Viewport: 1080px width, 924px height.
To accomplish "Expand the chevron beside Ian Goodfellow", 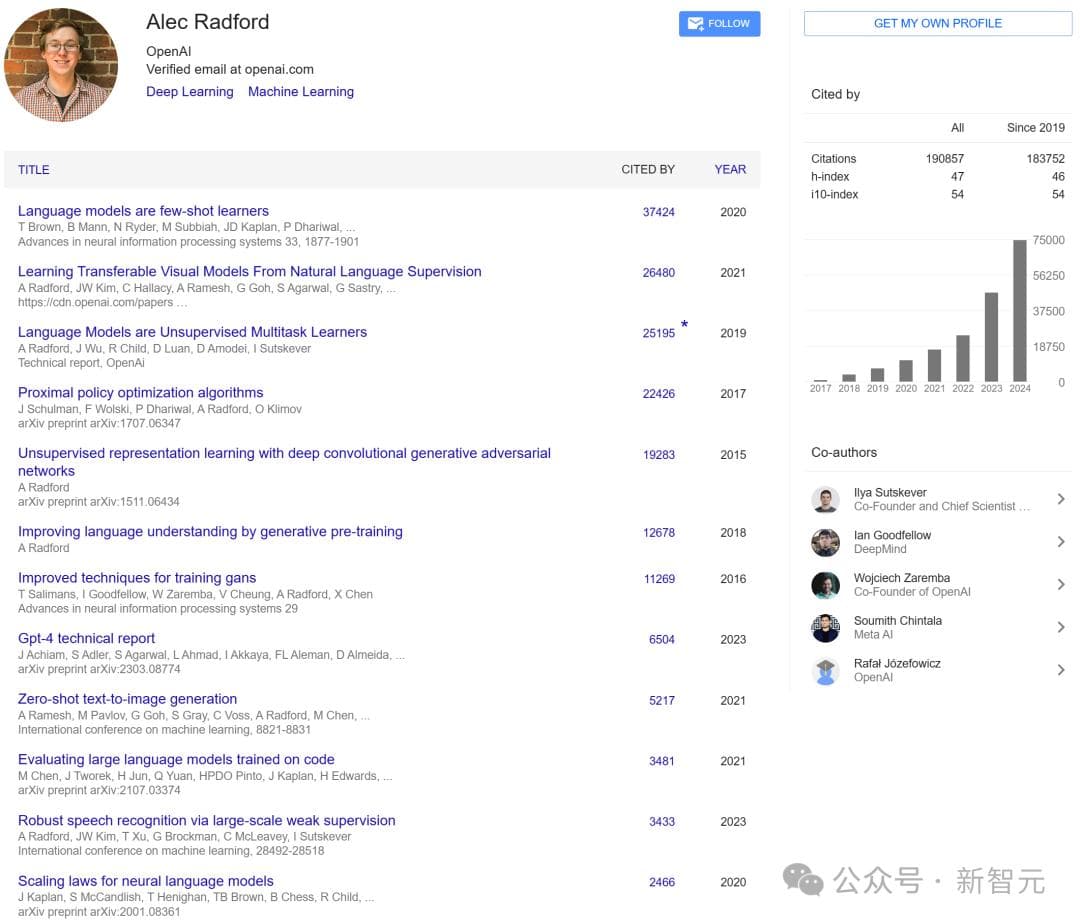I will pos(1061,542).
